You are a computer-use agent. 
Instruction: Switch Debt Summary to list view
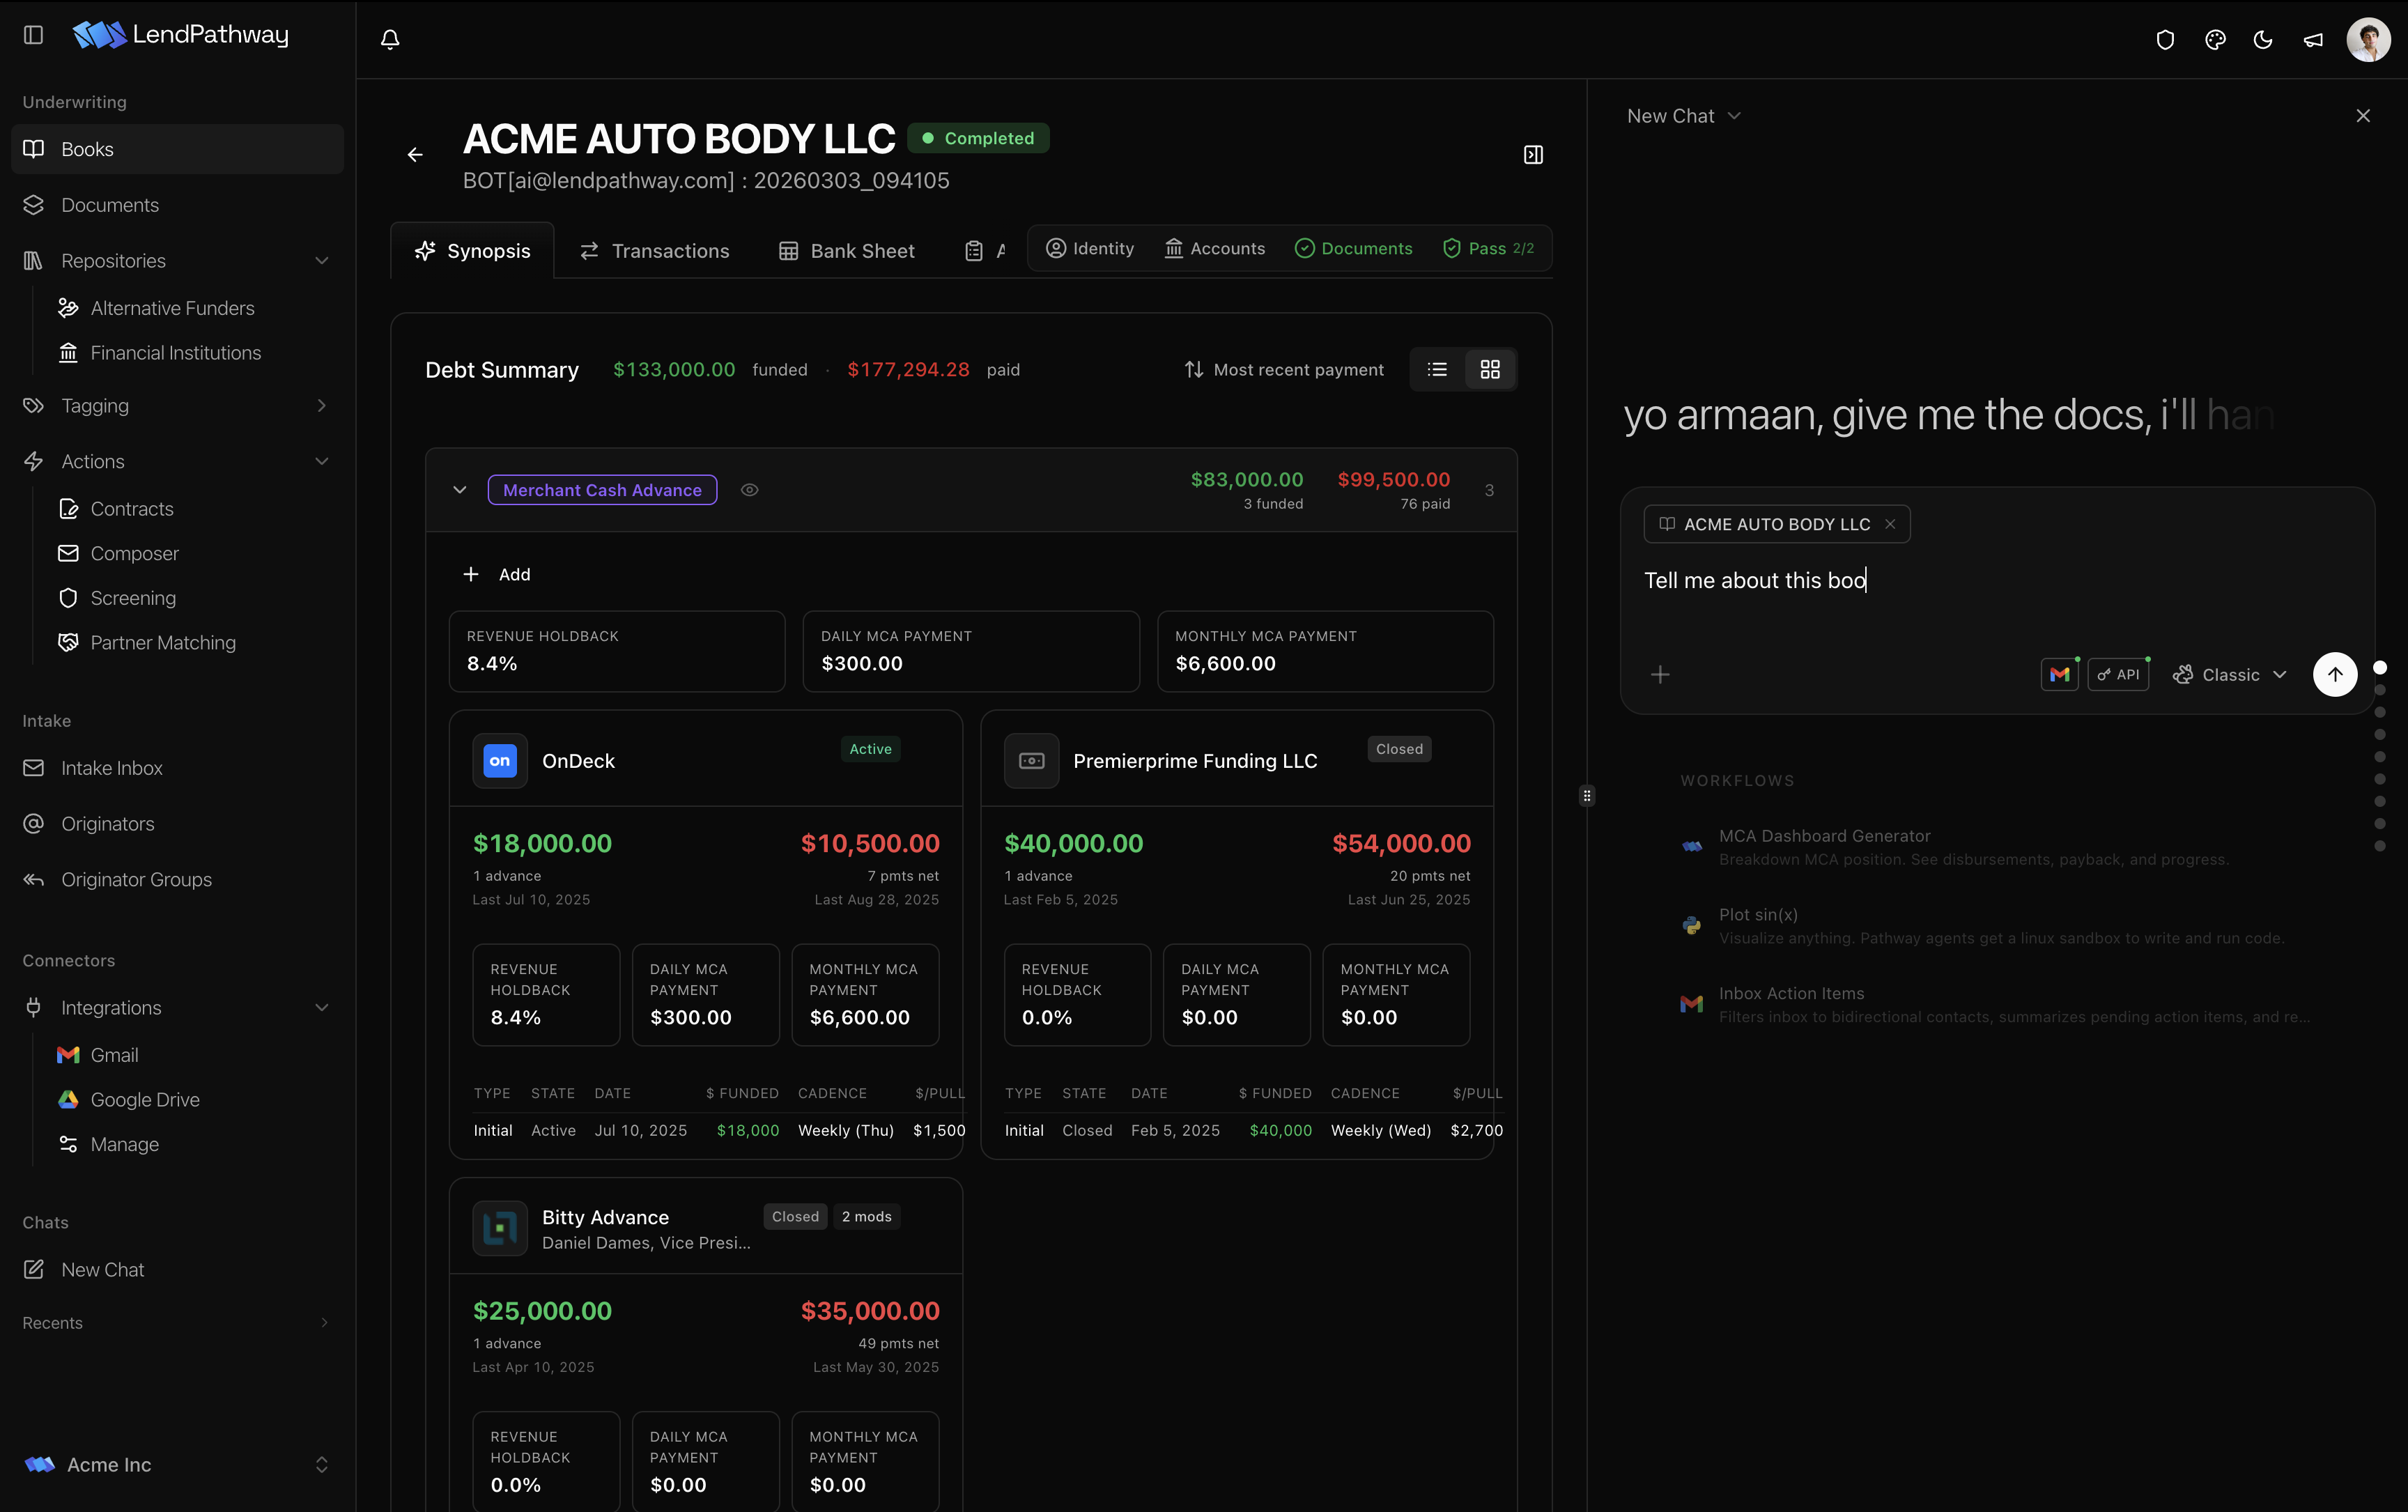(x=1437, y=370)
